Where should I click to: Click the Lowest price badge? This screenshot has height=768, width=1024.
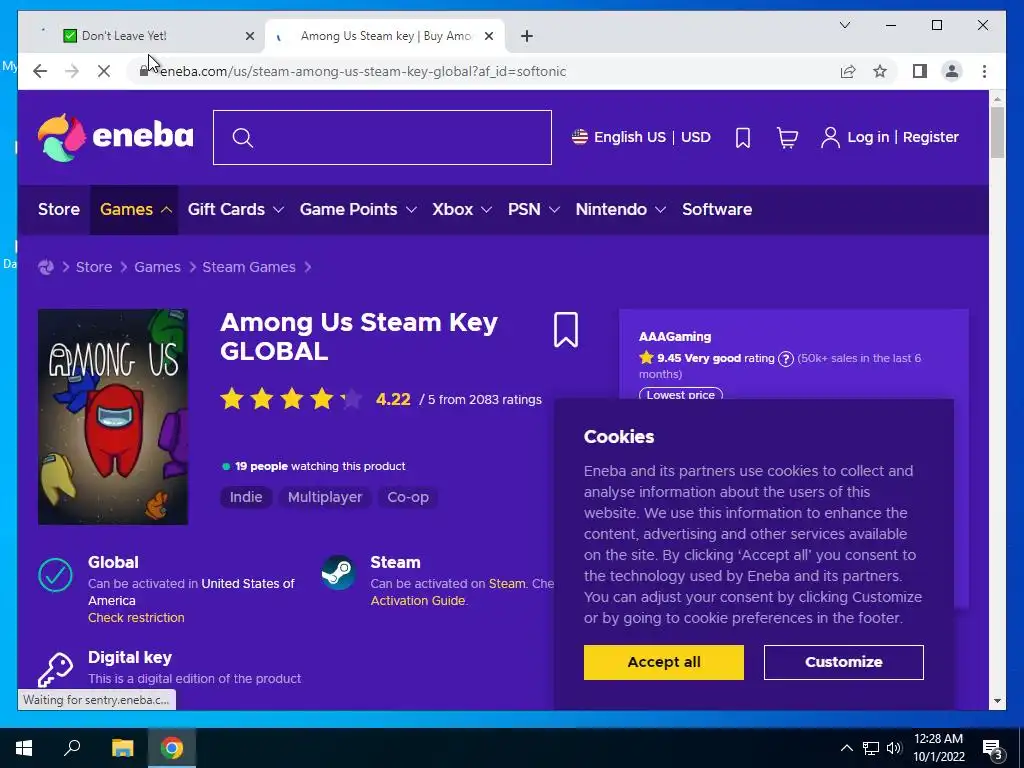pos(680,394)
